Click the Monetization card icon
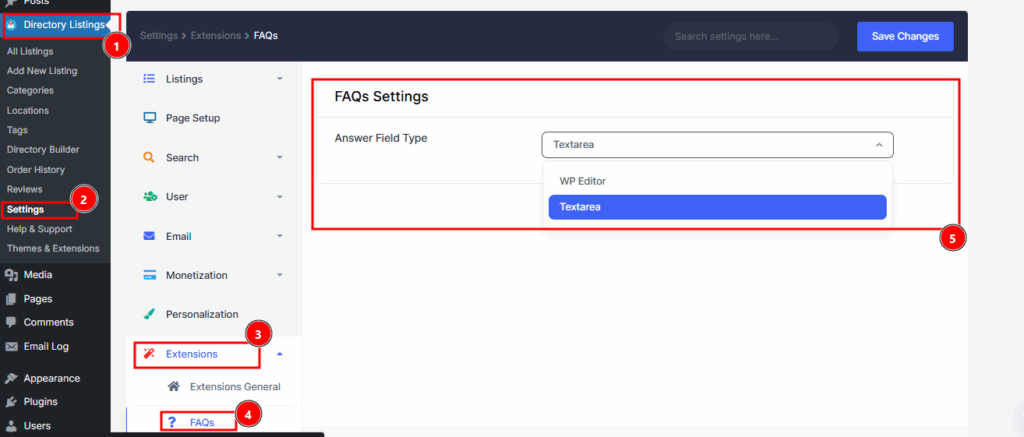This screenshot has width=1024, height=437. click(x=149, y=275)
